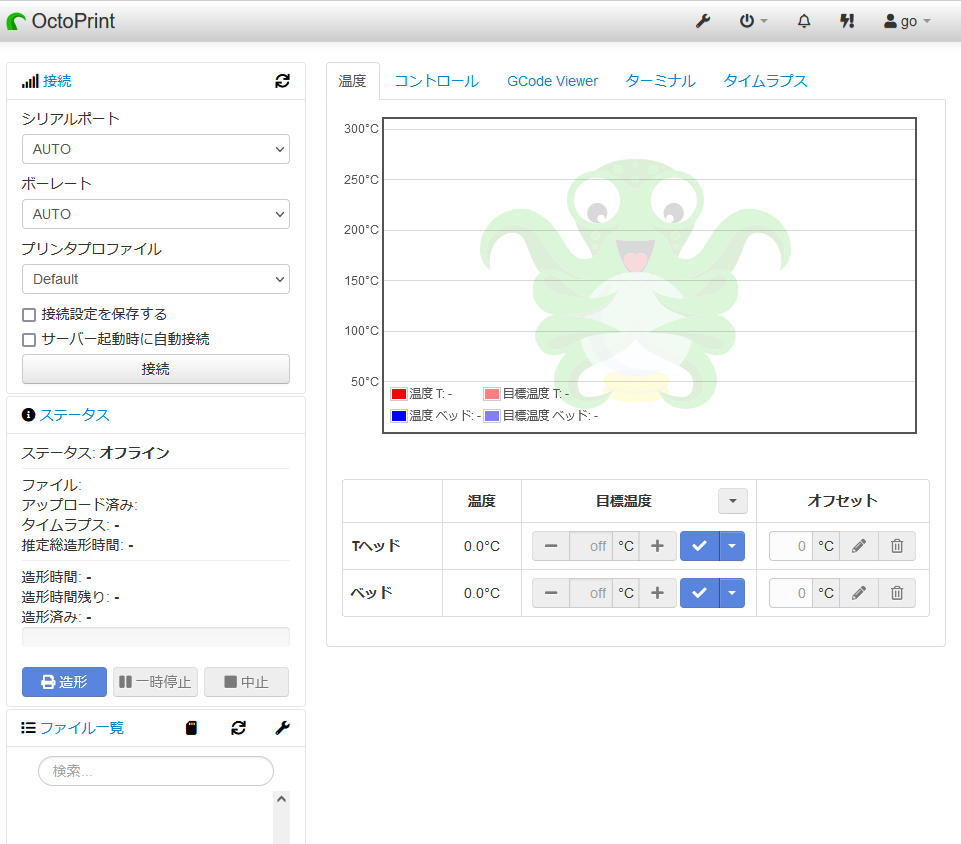Click the Tヘッド target temperature field
The height and width of the screenshot is (844, 961).
[591, 546]
